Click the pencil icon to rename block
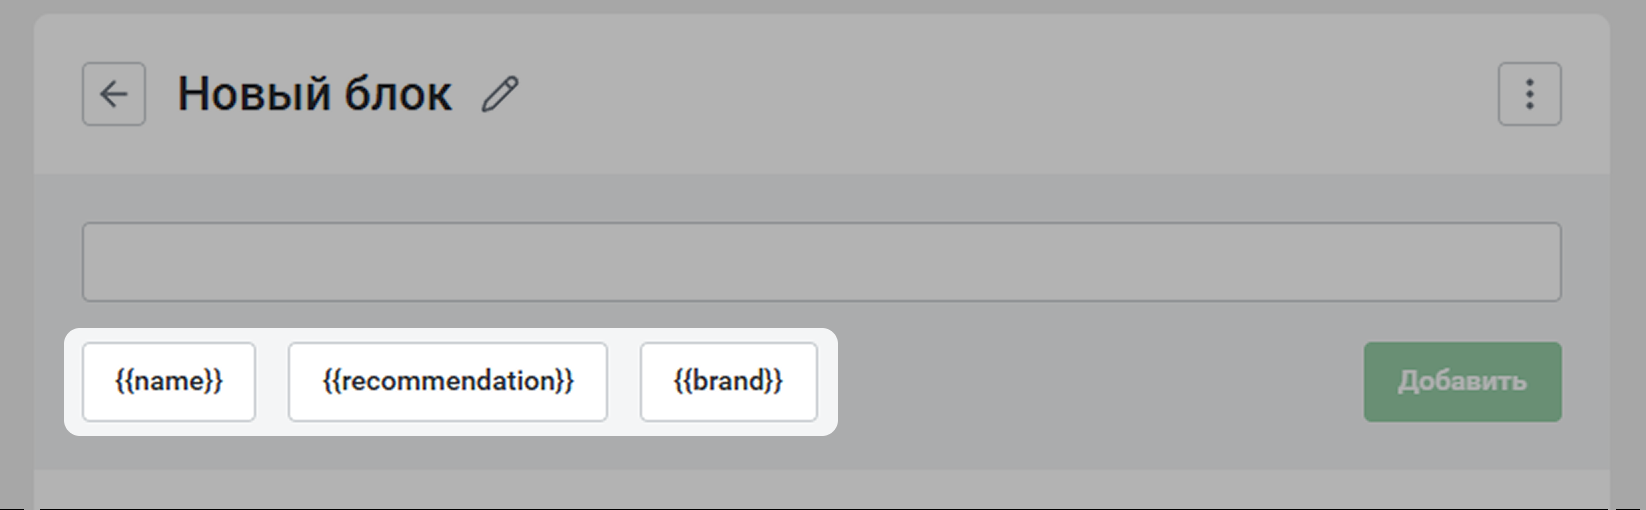The height and width of the screenshot is (510, 1646). click(x=500, y=94)
